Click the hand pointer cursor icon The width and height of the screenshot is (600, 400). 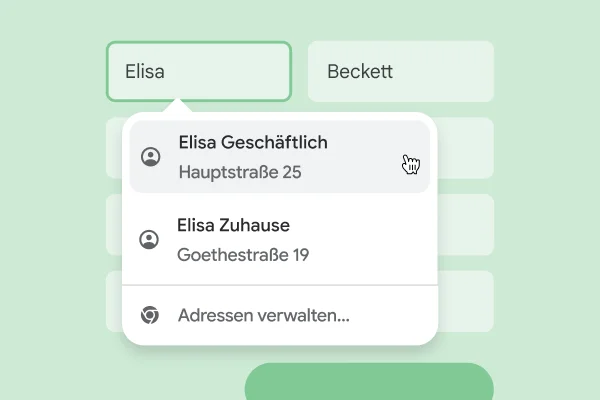click(410, 164)
